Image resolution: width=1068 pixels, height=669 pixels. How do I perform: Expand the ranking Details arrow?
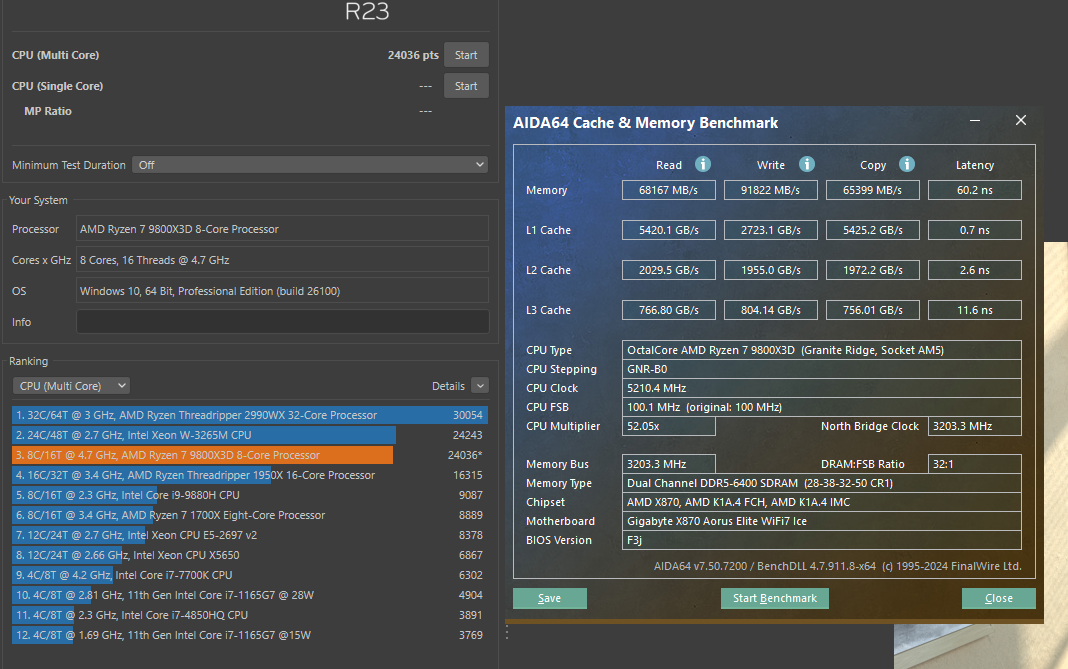pyautogui.click(x=480, y=386)
